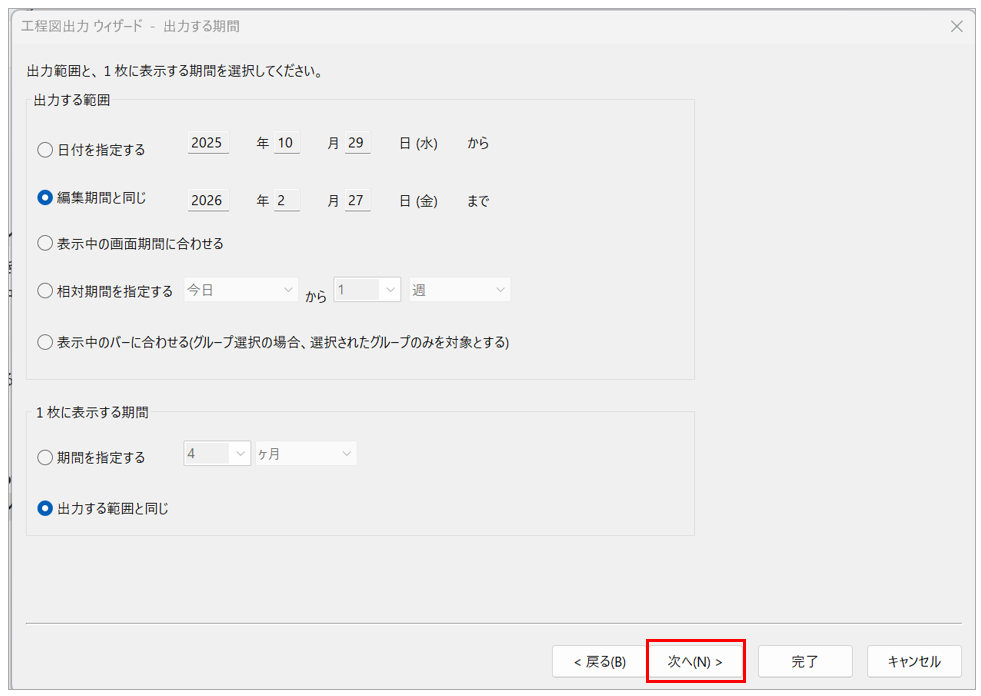Viewport: 981px width, 696px height.
Task: Choose 表示中の画面期間に合わせる option
Action: coord(45,243)
